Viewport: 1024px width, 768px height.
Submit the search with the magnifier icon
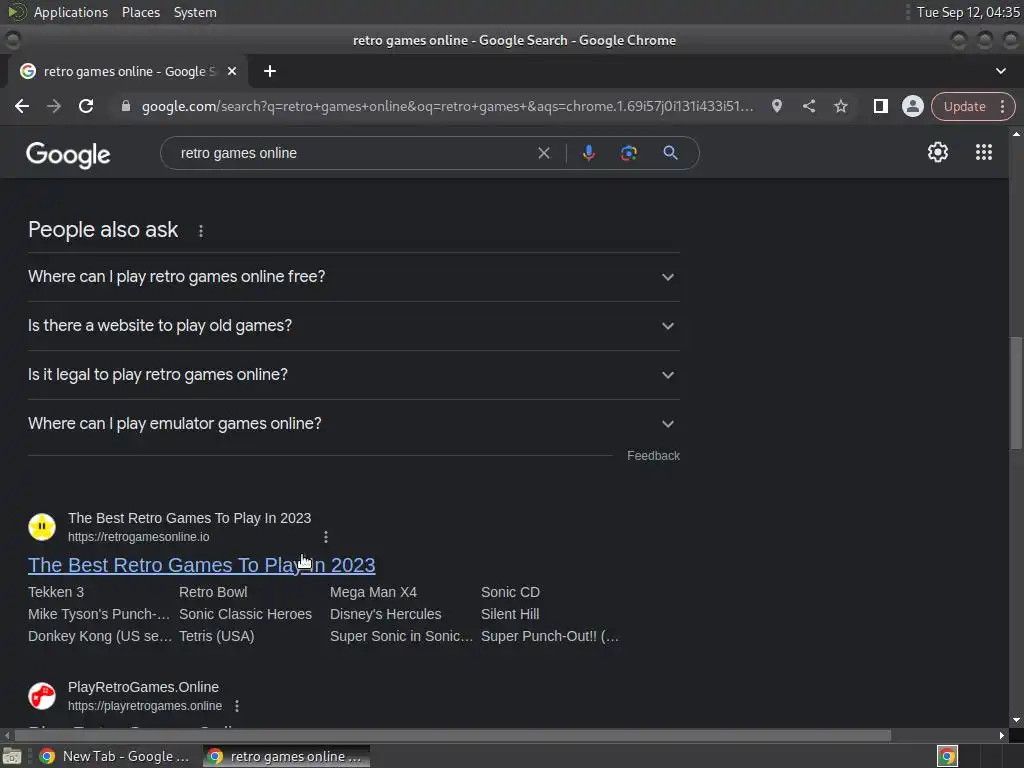(671, 153)
